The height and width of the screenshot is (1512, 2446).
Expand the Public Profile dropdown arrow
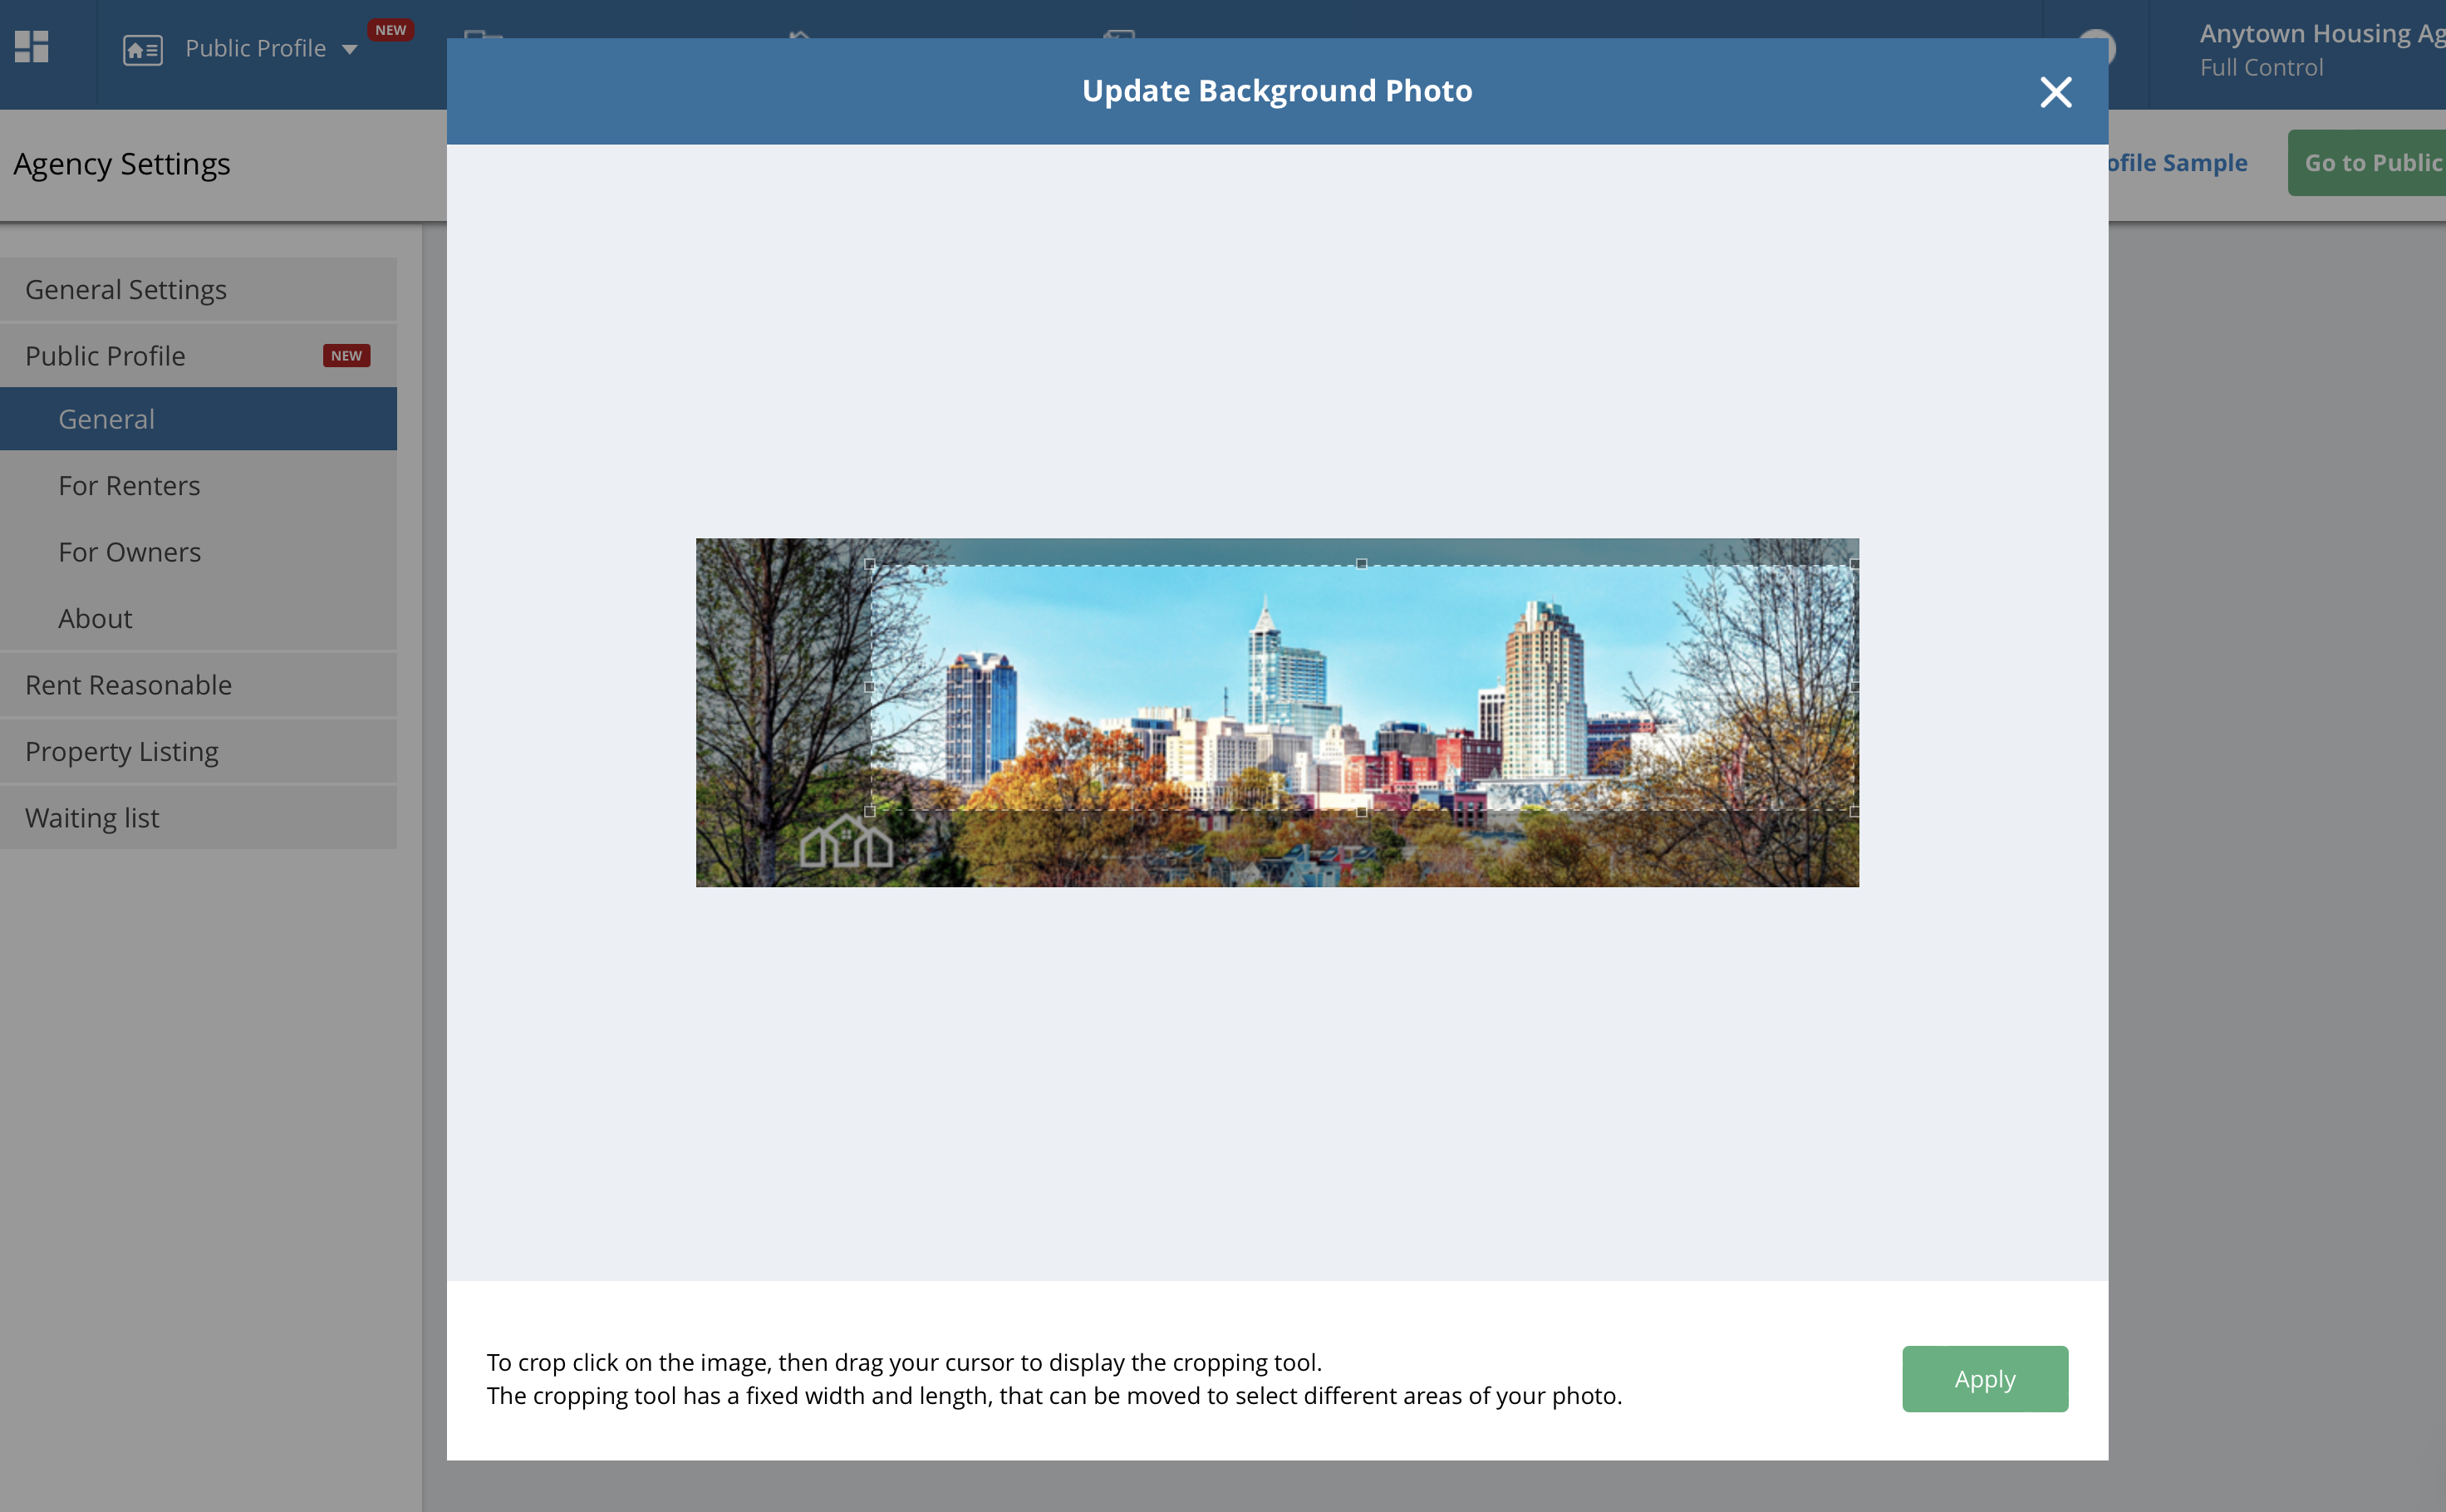349,49
